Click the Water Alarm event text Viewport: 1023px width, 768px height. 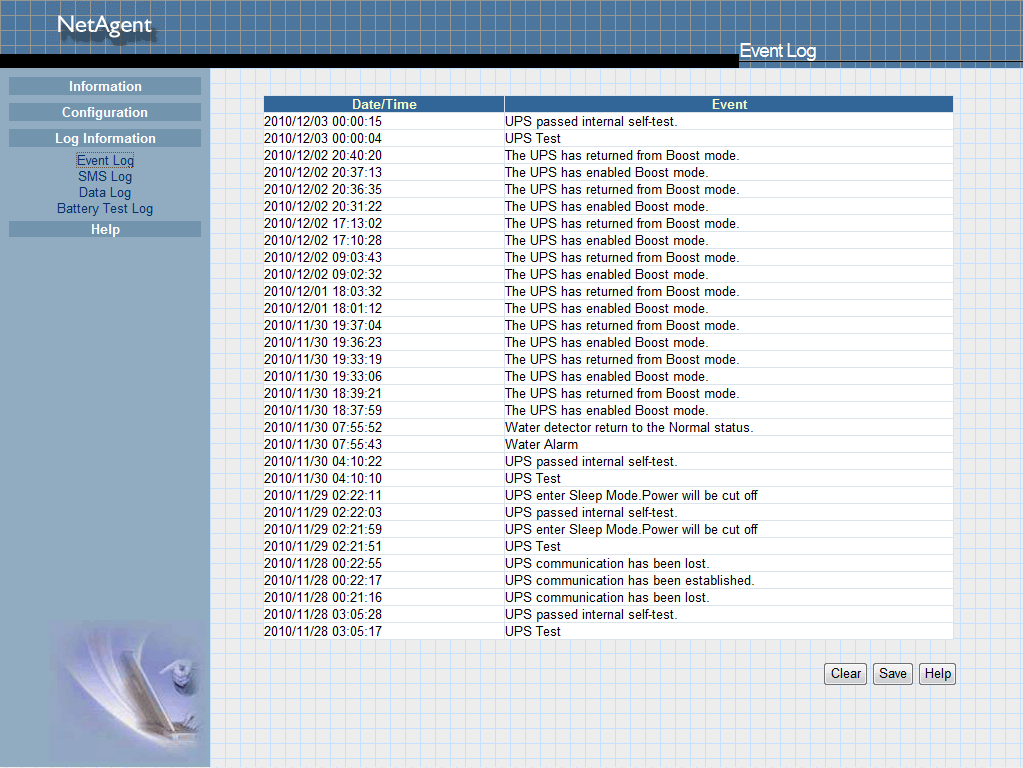(x=542, y=444)
